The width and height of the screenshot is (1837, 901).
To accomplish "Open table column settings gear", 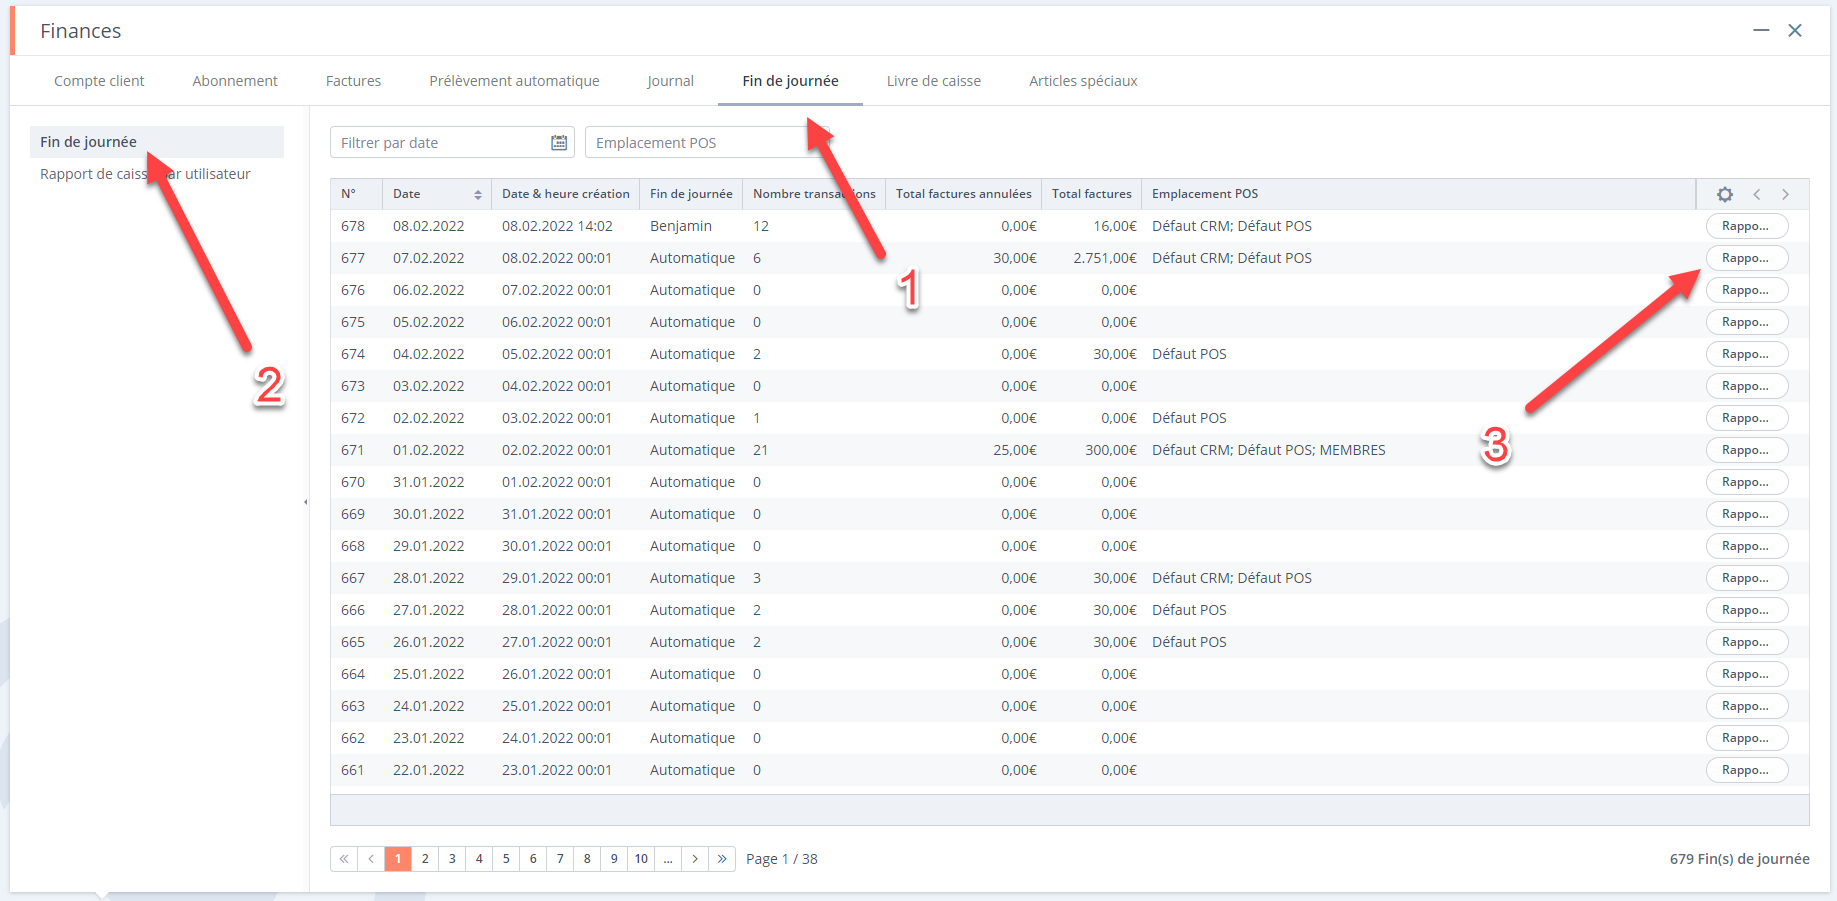I will pos(1725,194).
